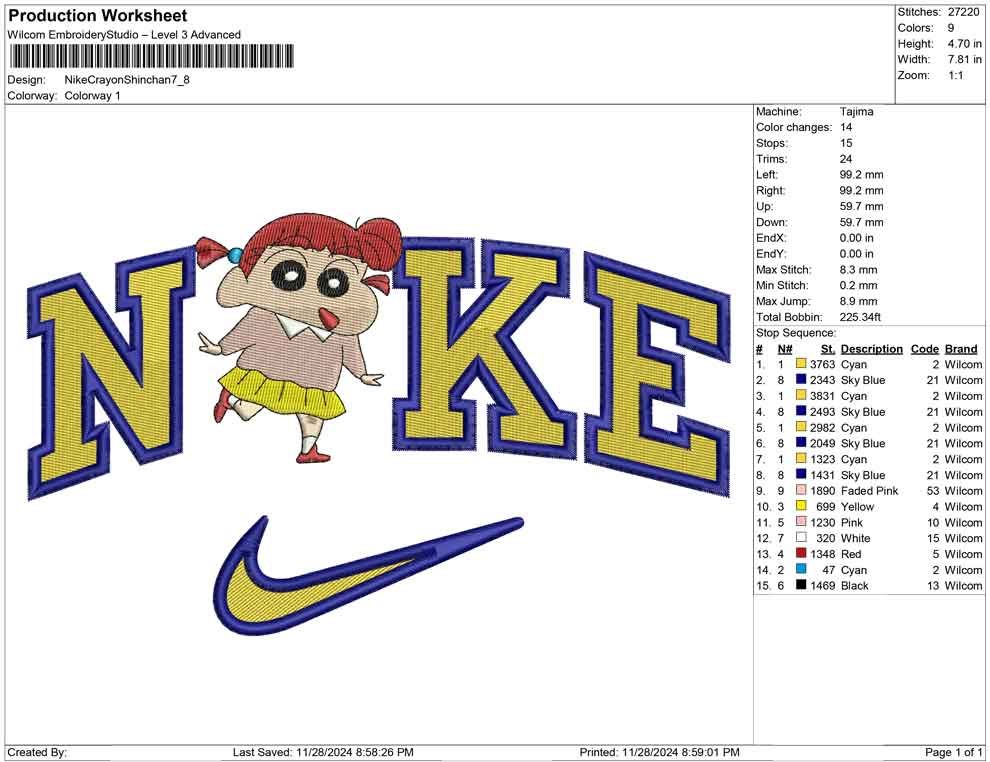Image resolution: width=990 pixels, height=762 pixels.
Task: Choose the red swatch next to 1348 Red
Action: [x=801, y=553]
